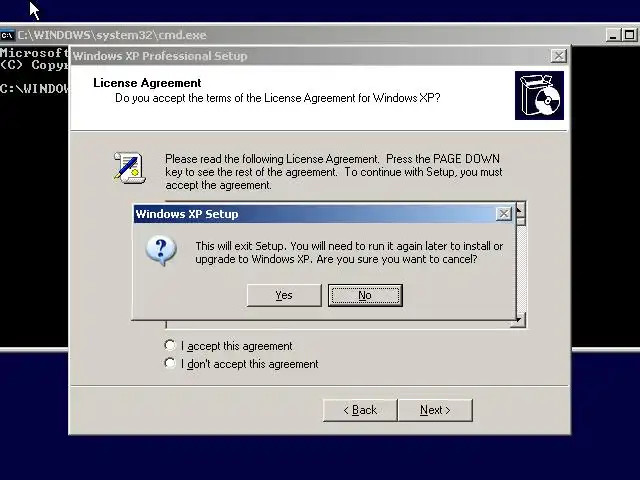Click the 'Please read the following License Agreement' paragraph
The width and height of the screenshot is (640, 480).
coord(333,172)
